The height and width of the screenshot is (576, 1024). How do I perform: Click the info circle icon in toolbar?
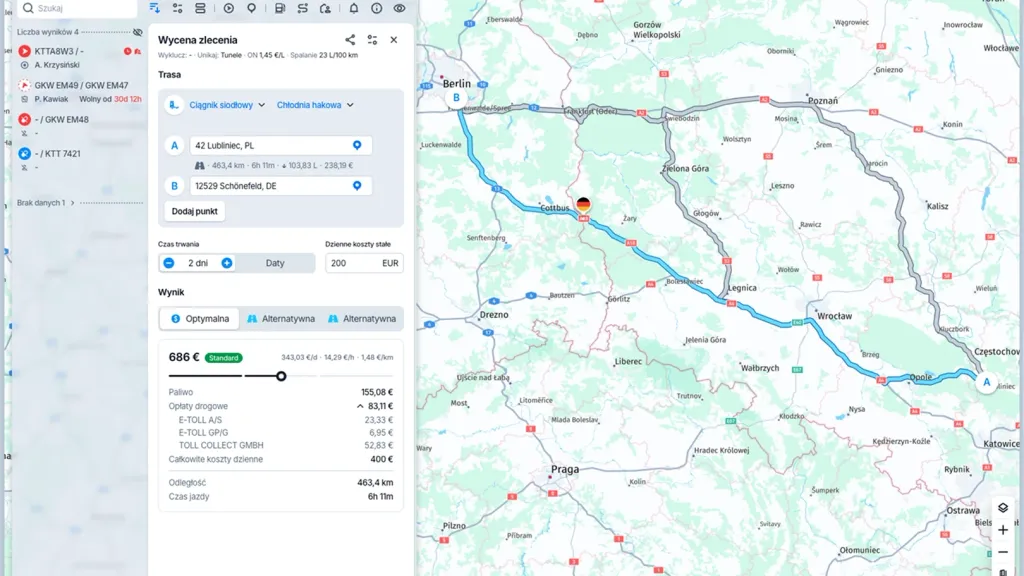[x=377, y=8]
